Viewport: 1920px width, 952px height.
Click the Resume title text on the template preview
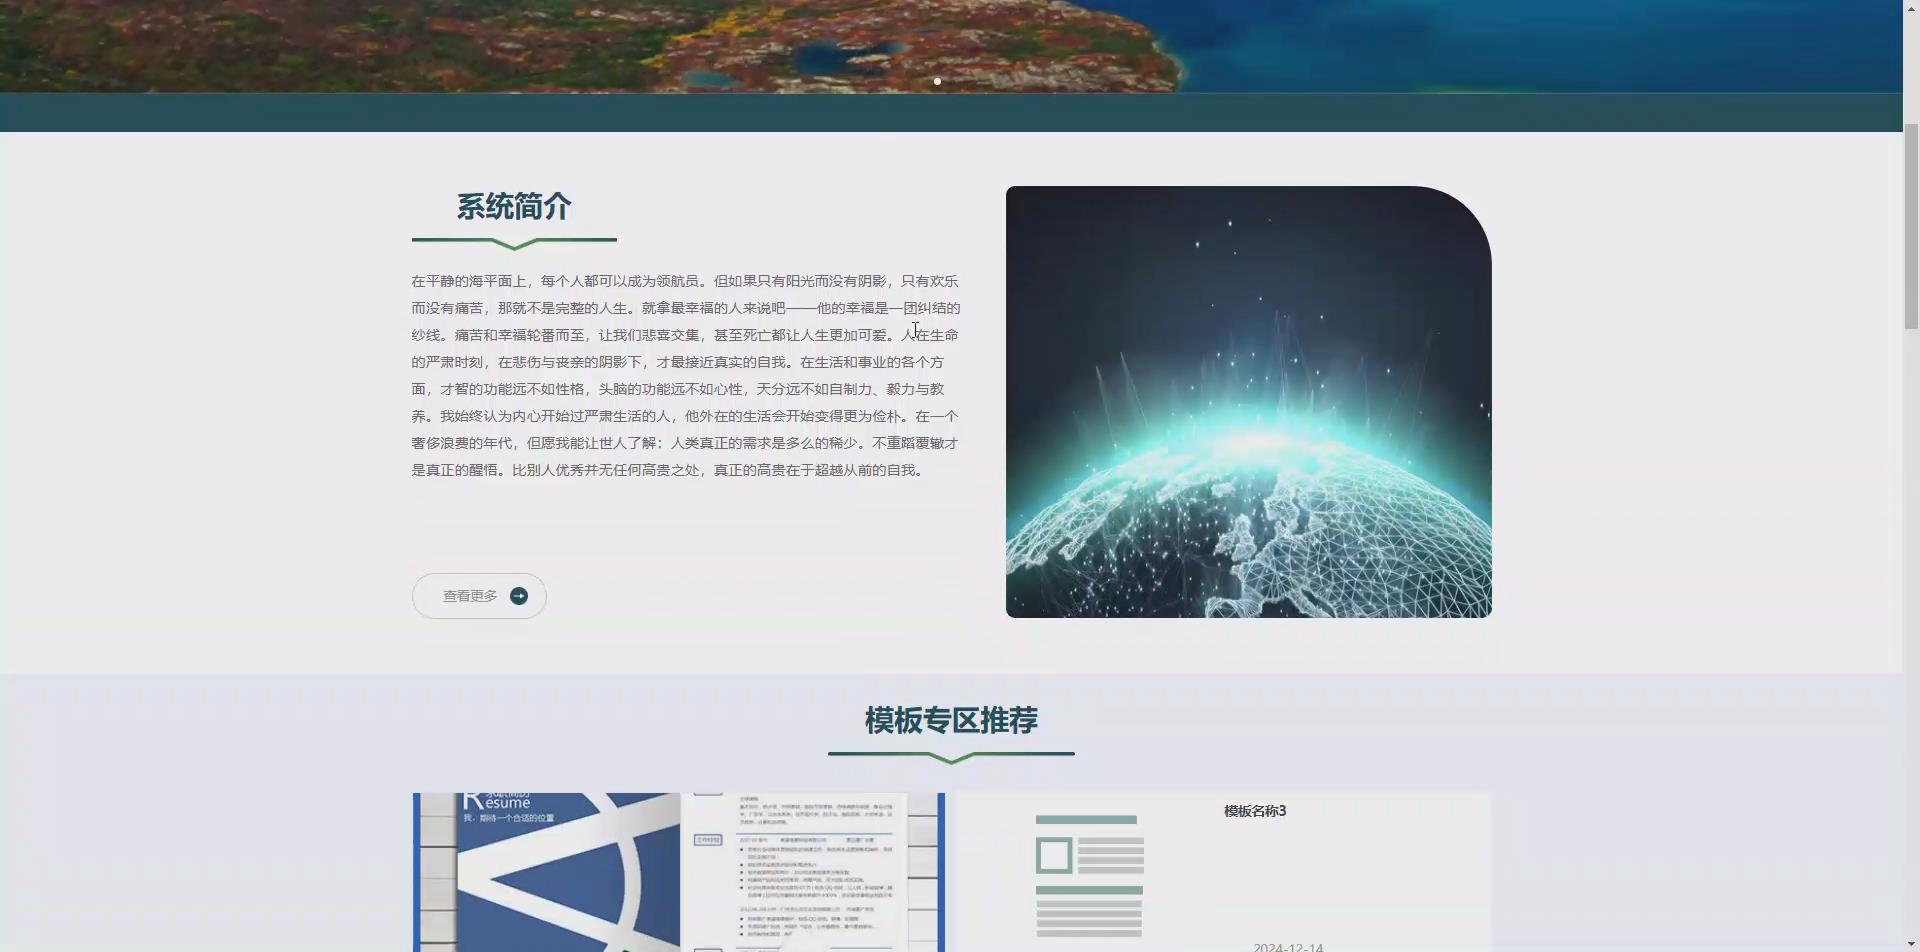(x=497, y=800)
